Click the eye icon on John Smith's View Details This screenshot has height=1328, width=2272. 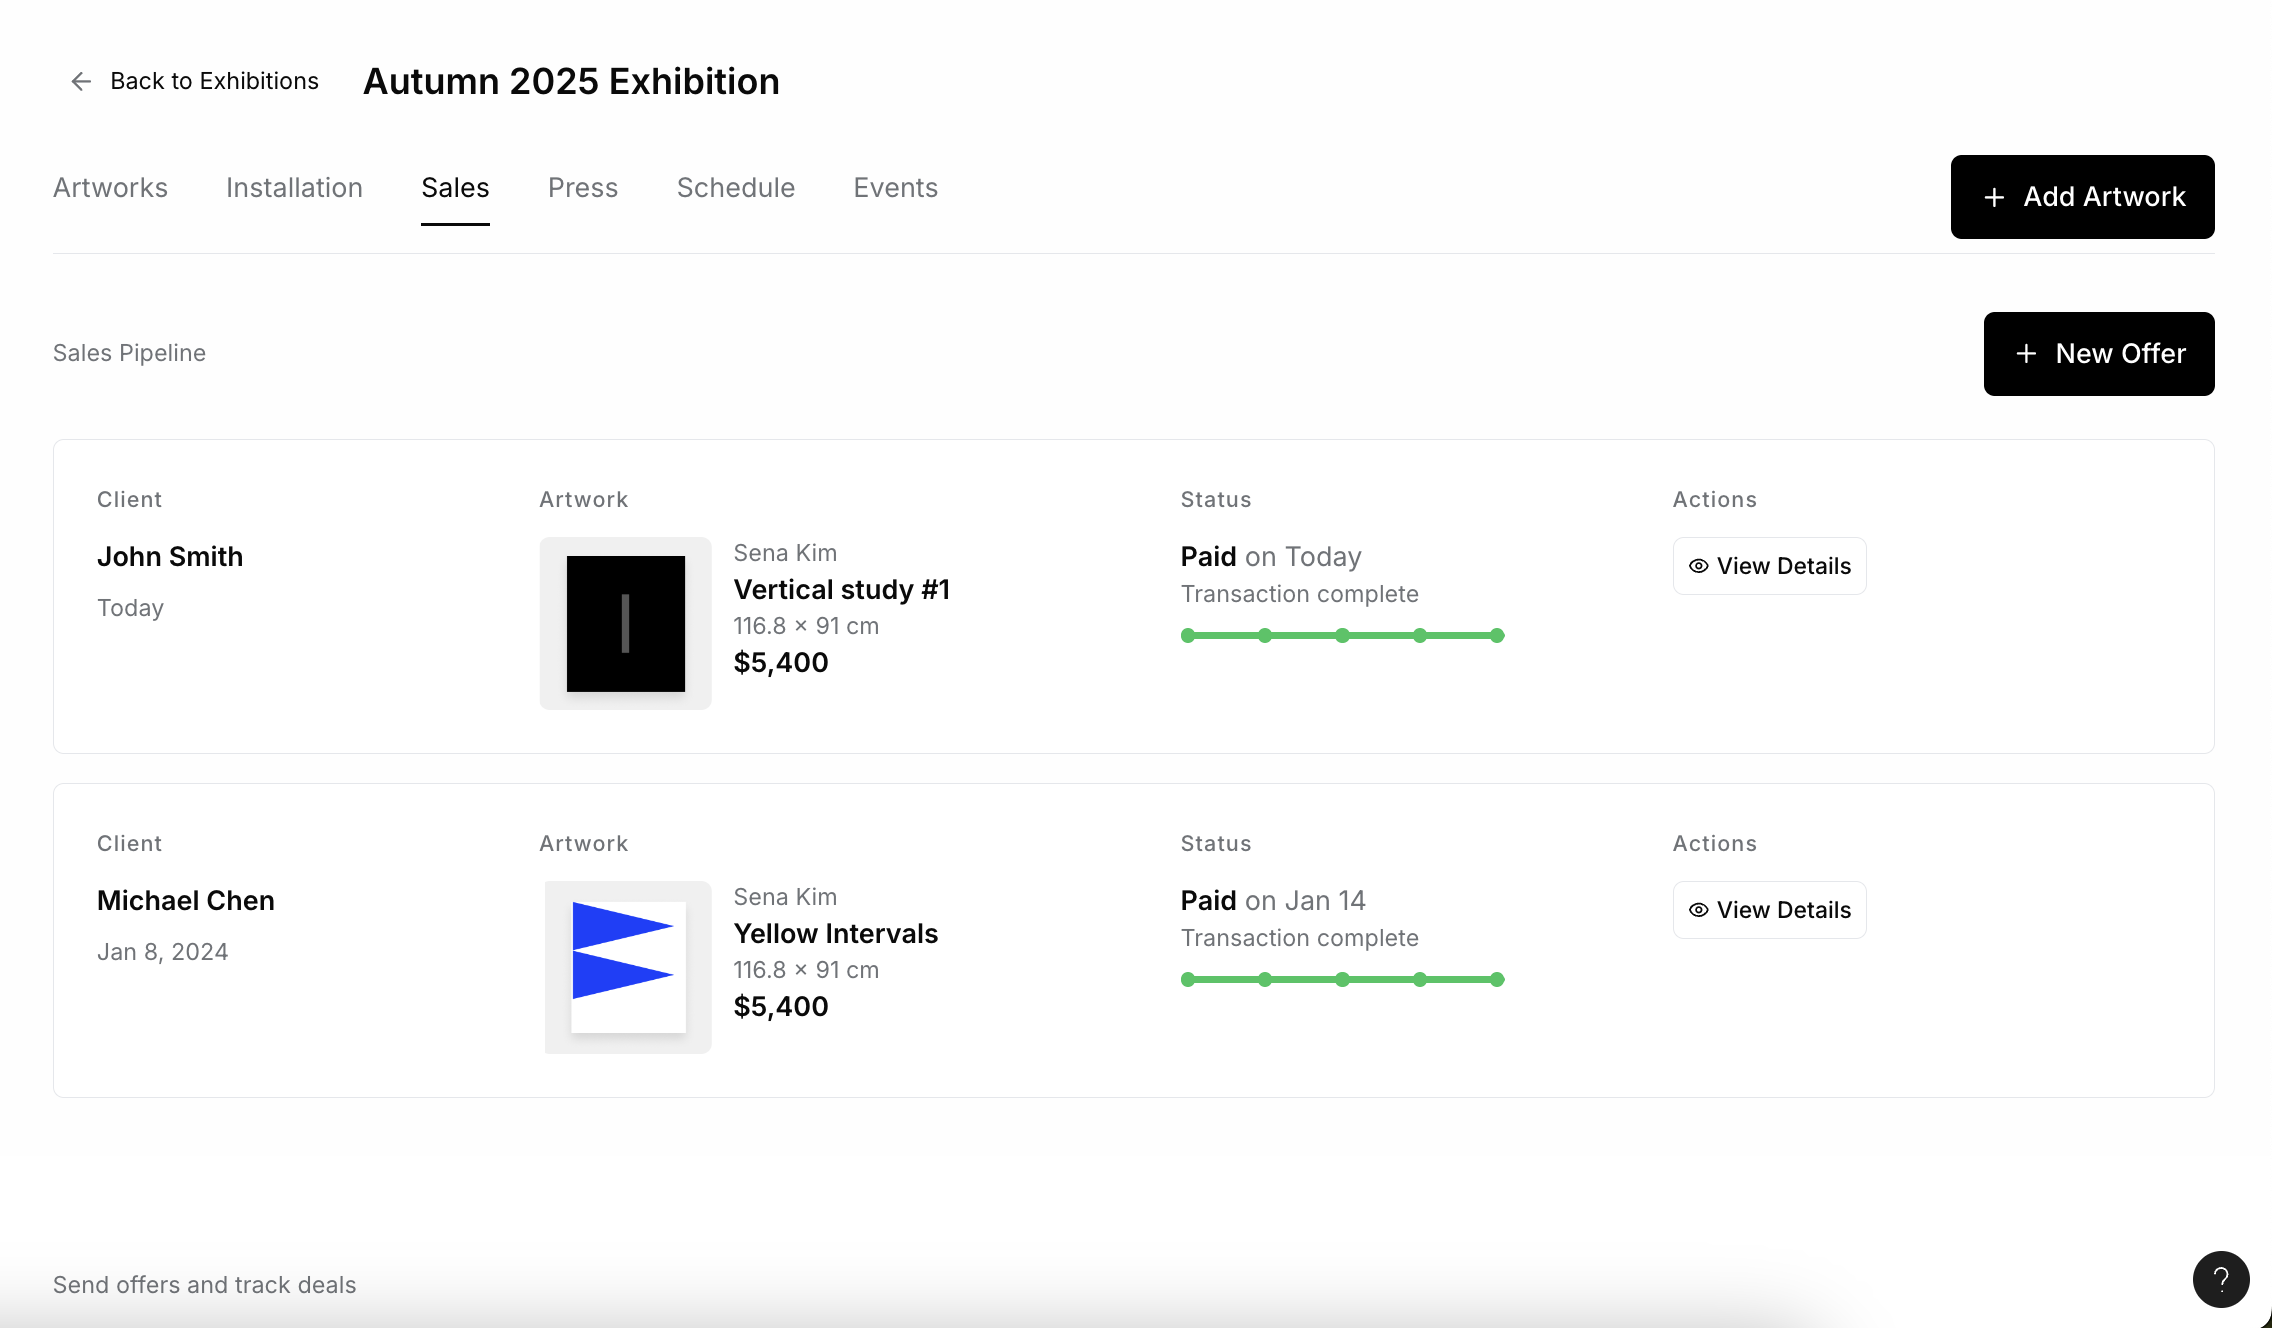[x=1699, y=565]
